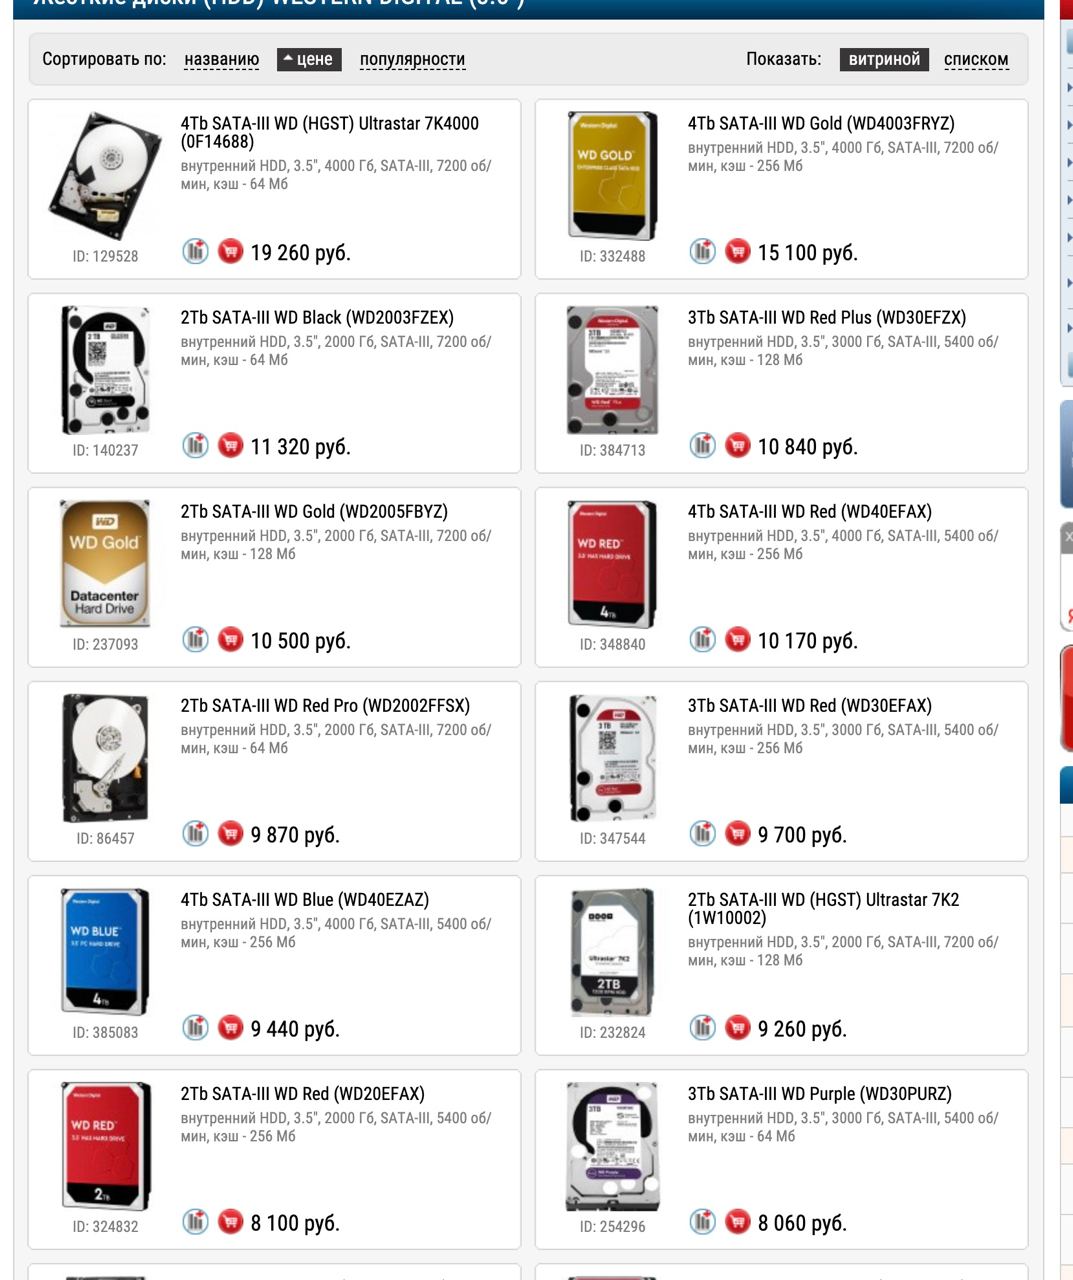Compare WD Gold WD2005FBYZ drive

(195, 639)
